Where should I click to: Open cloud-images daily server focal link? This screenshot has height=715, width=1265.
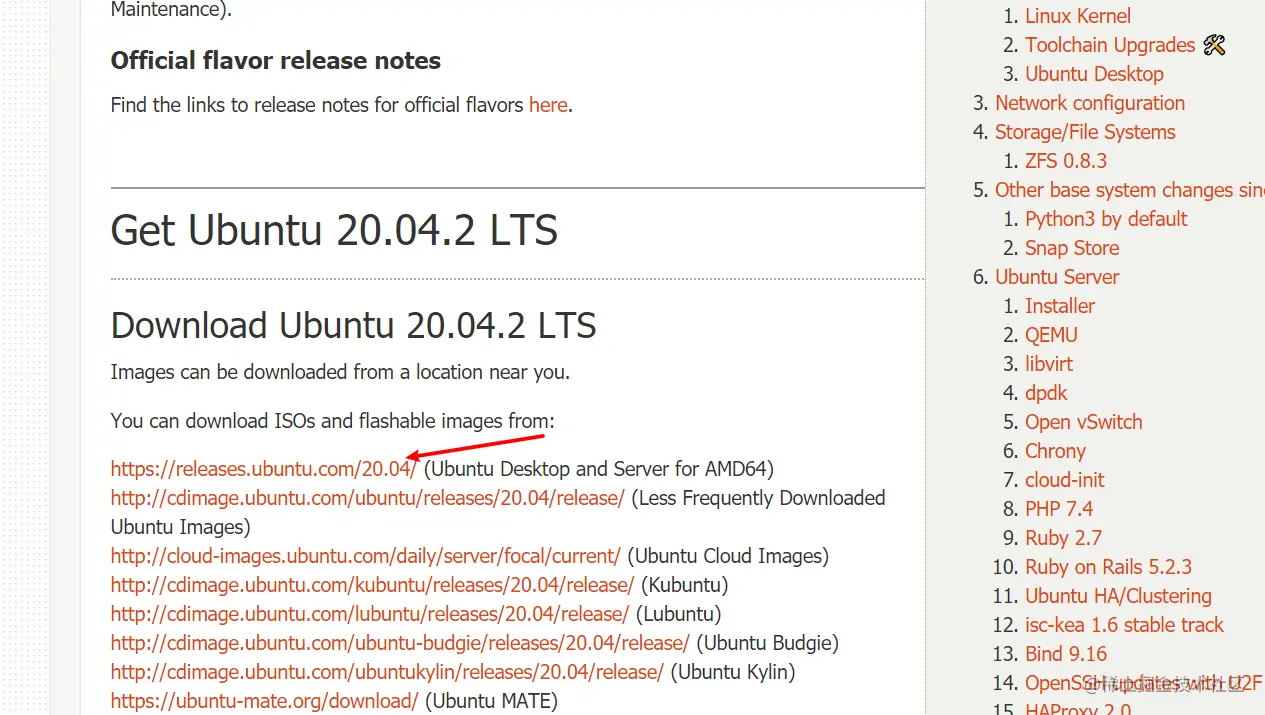click(x=365, y=556)
